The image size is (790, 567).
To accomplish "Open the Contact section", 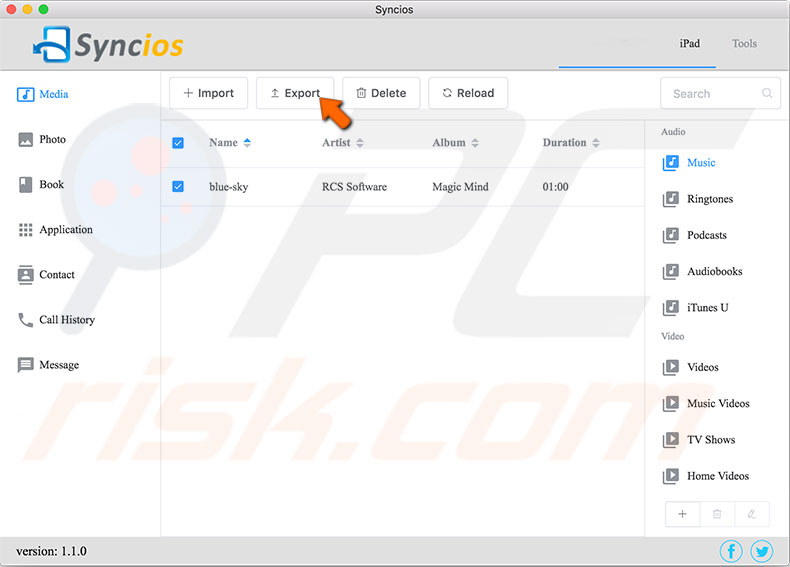I will [x=46, y=275].
